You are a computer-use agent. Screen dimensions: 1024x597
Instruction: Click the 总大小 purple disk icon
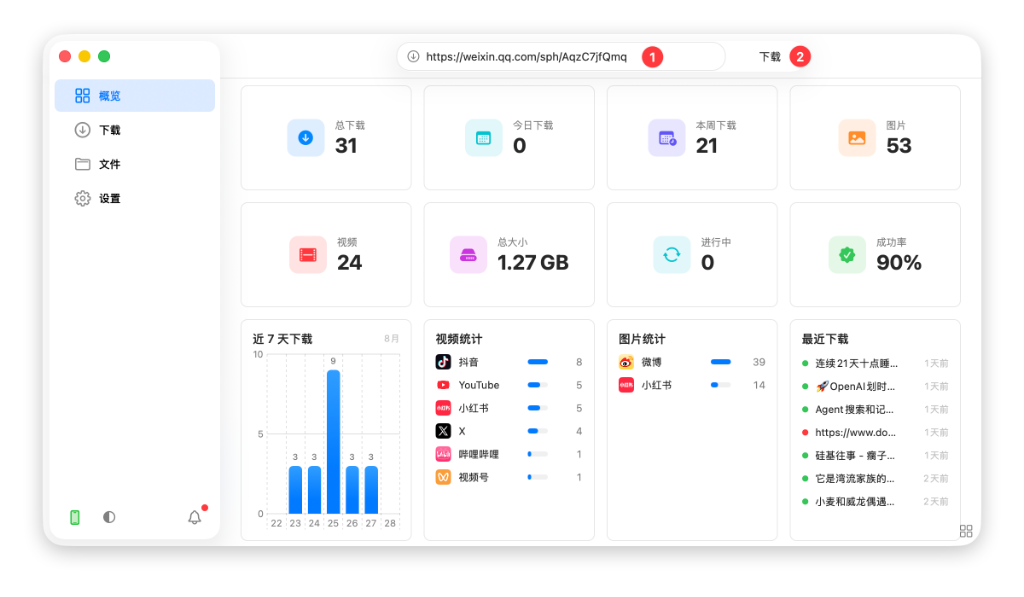coord(468,255)
